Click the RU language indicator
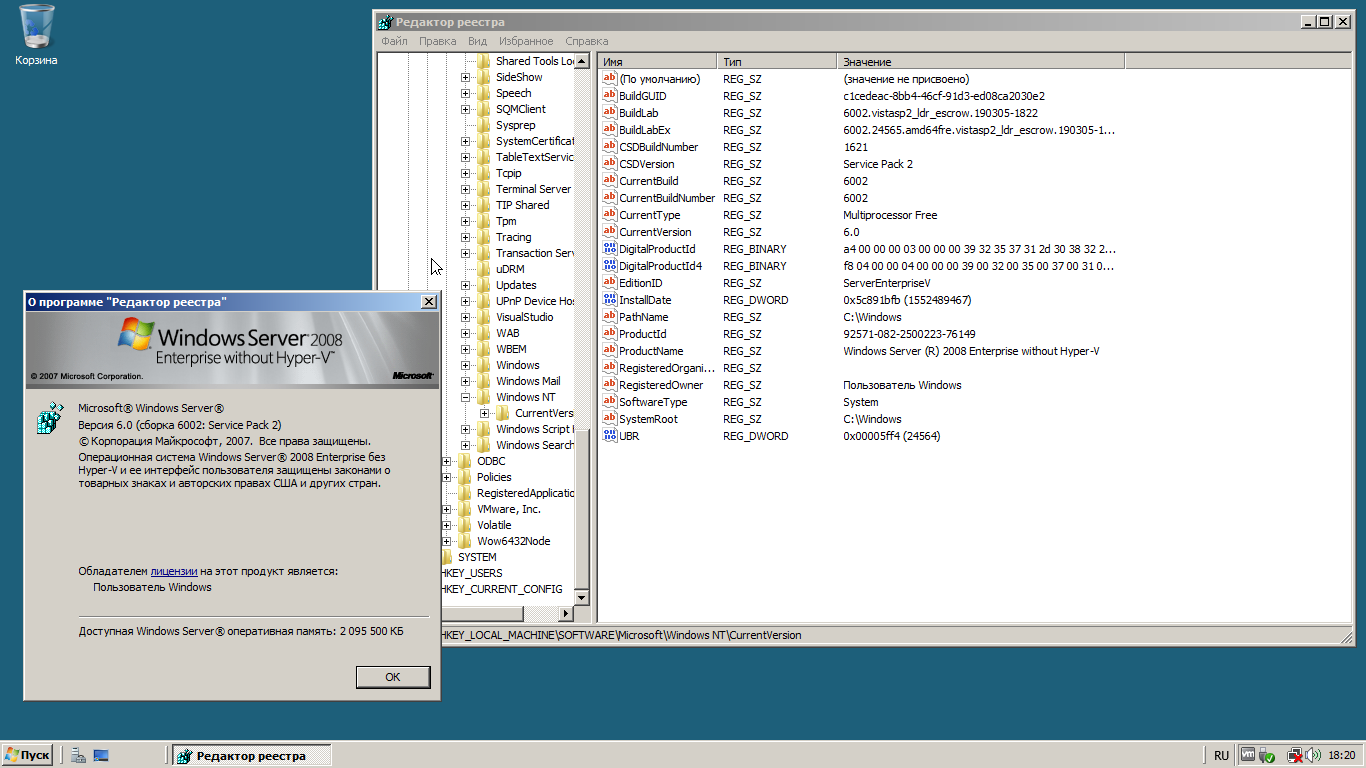 (x=1221, y=756)
